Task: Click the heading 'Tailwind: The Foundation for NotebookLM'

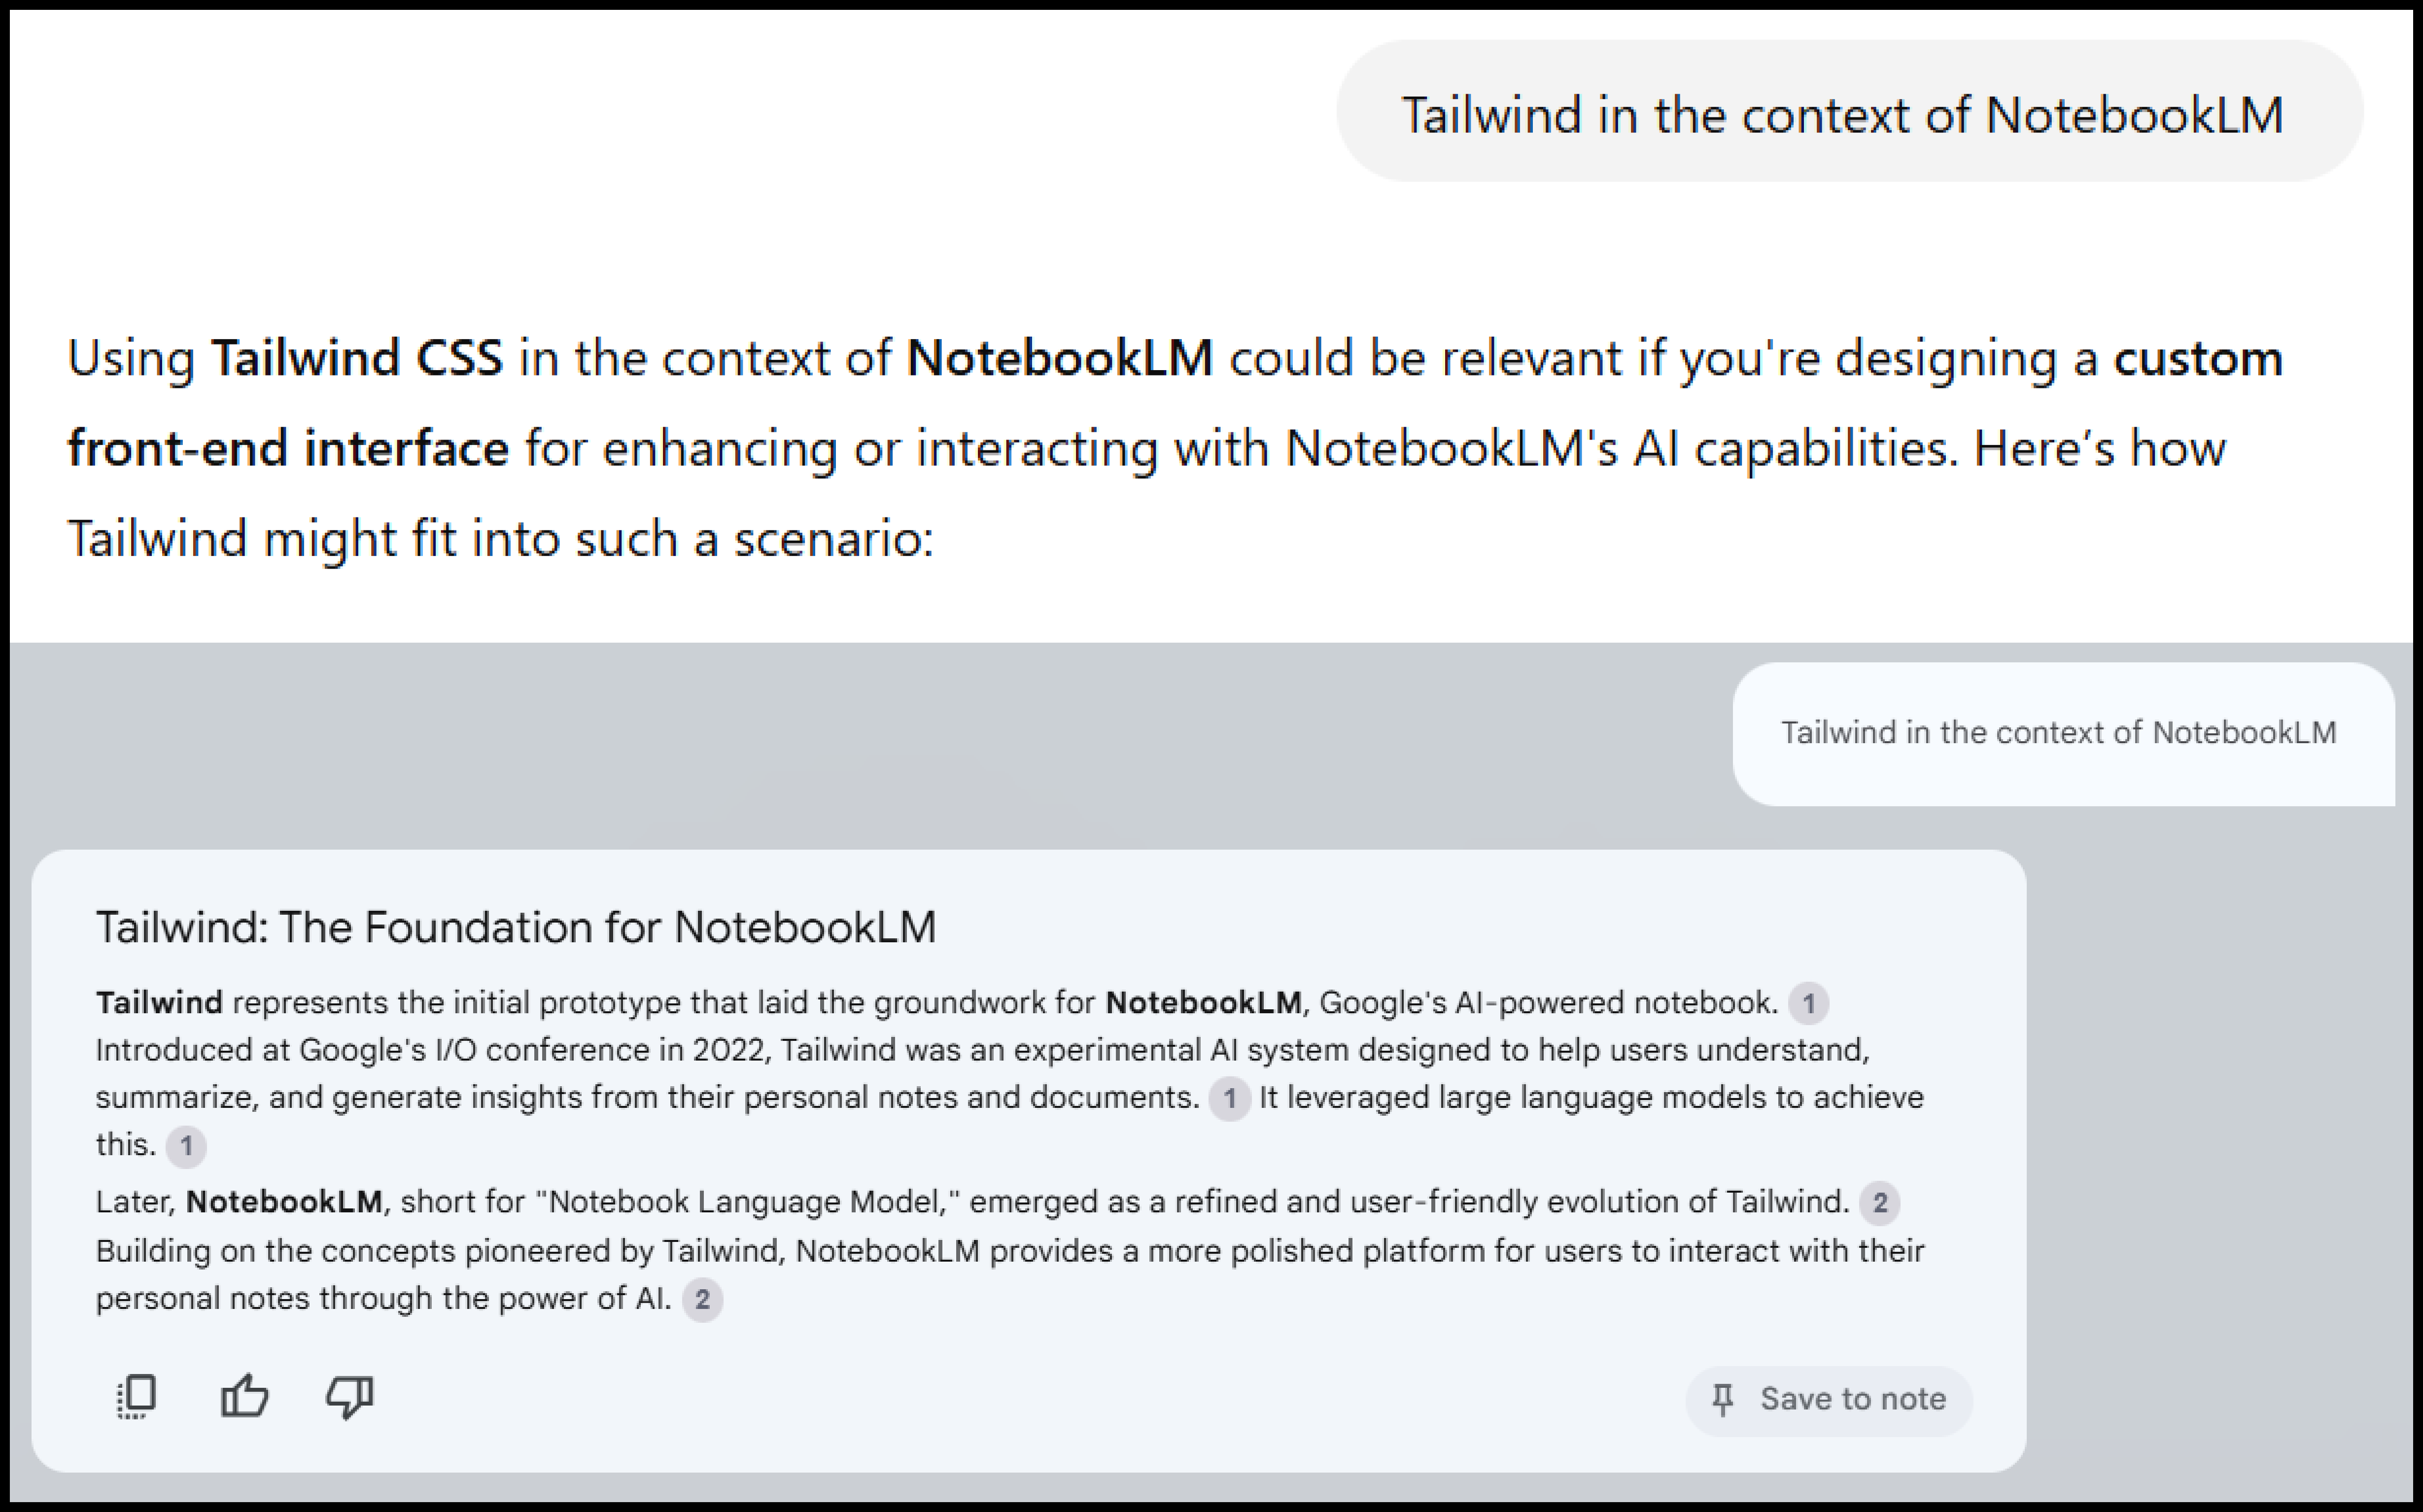Action: [x=516, y=927]
